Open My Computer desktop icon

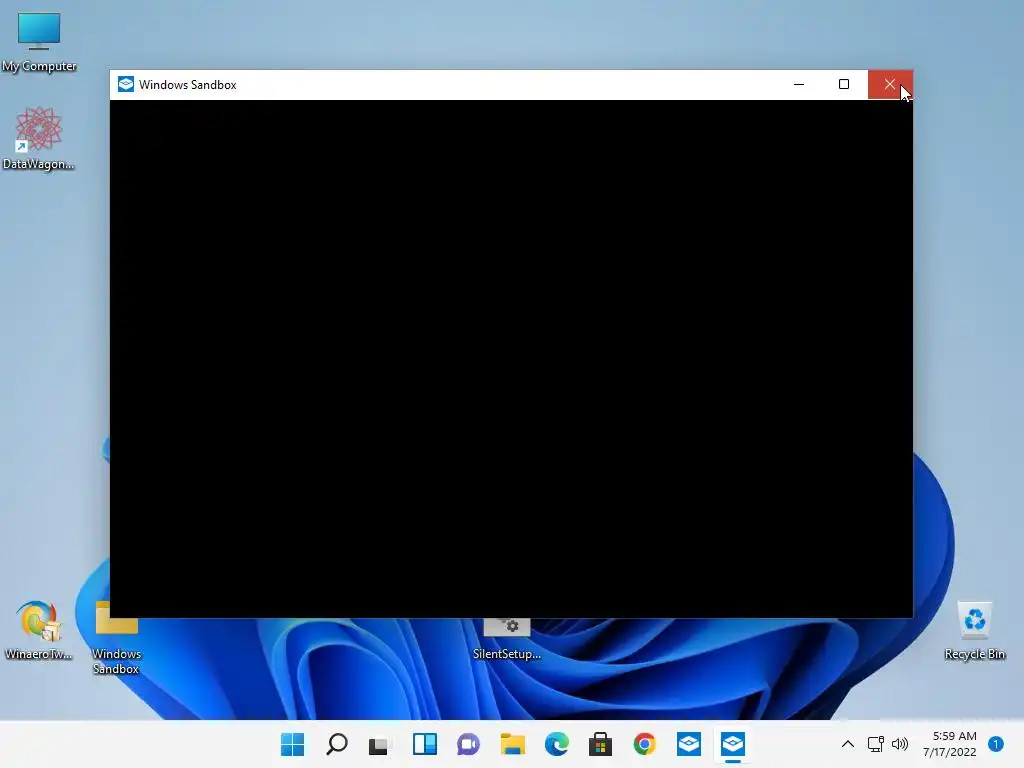coord(39,40)
